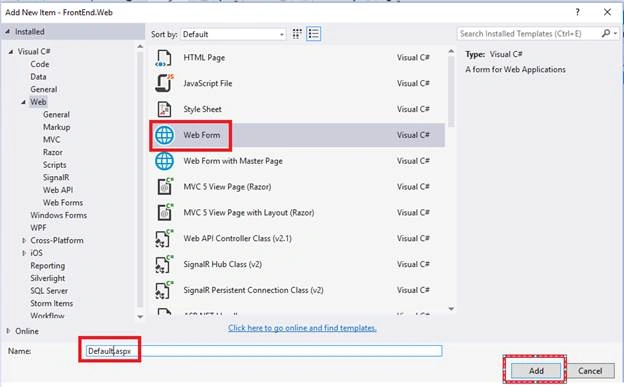Click the search magnifier icon
This screenshot has width=624, height=387.
click(x=606, y=33)
